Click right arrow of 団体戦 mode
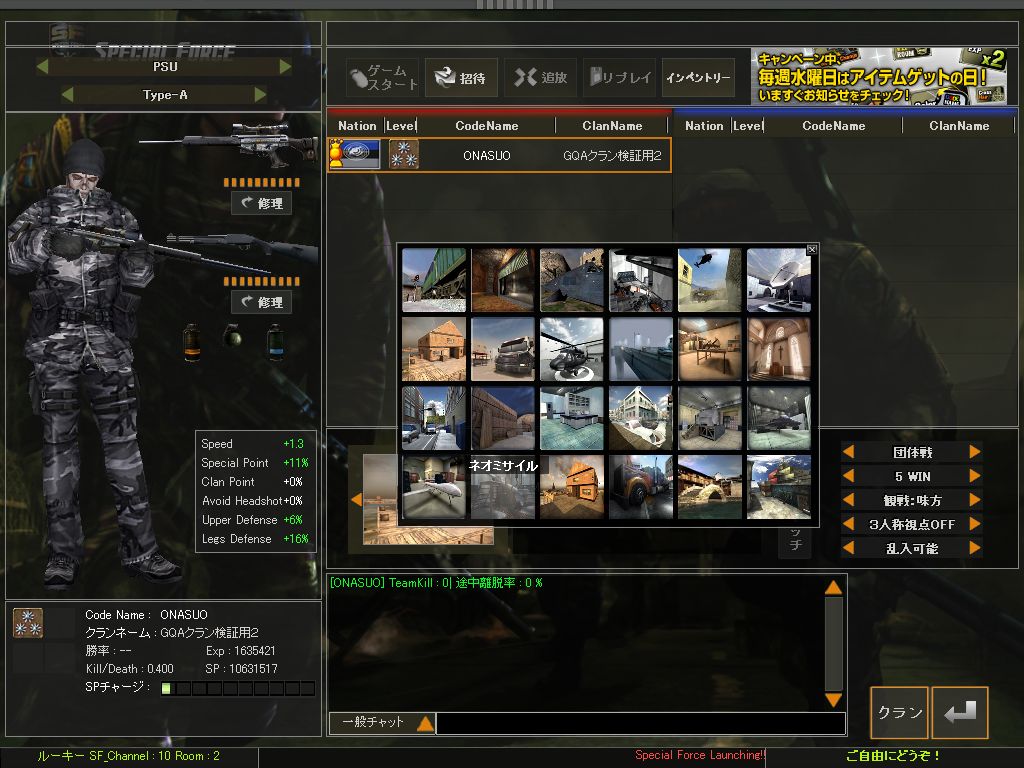The width and height of the screenshot is (1024, 768). [975, 452]
